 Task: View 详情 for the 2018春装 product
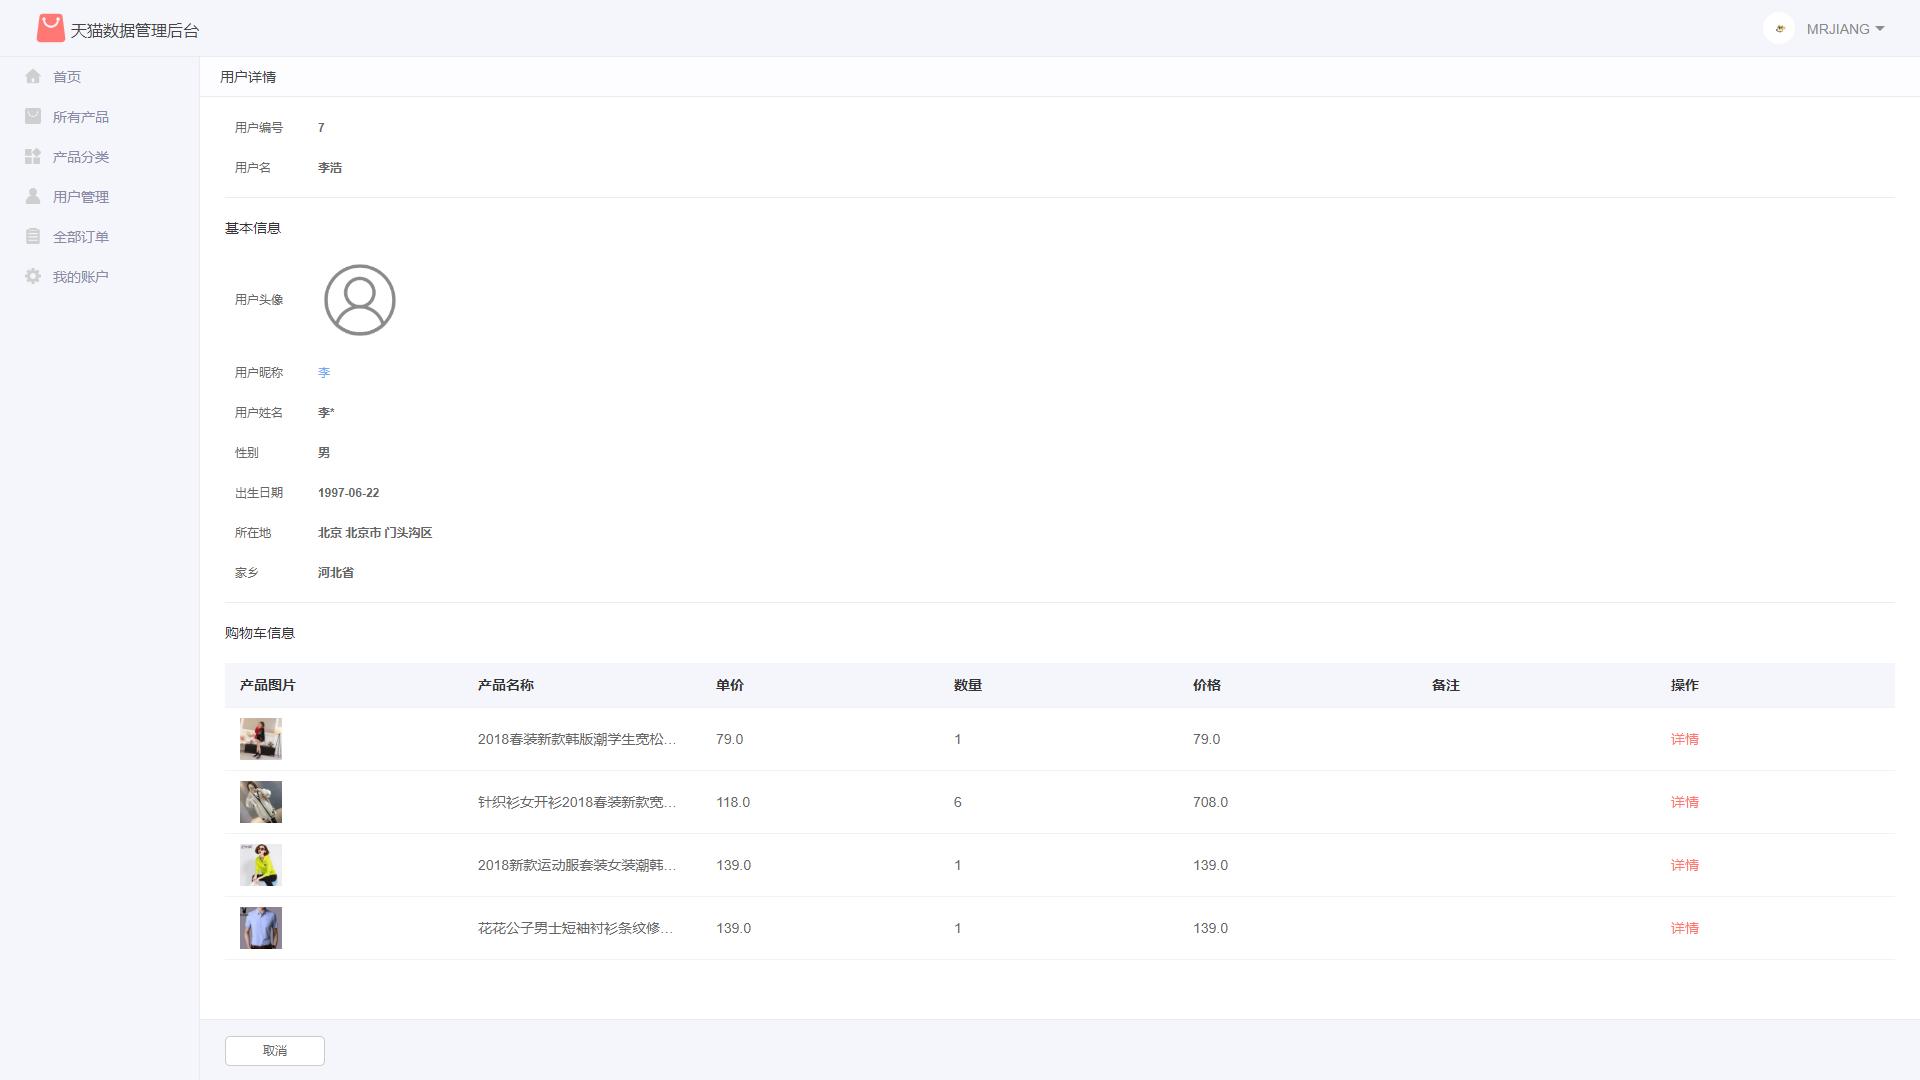coord(1684,739)
